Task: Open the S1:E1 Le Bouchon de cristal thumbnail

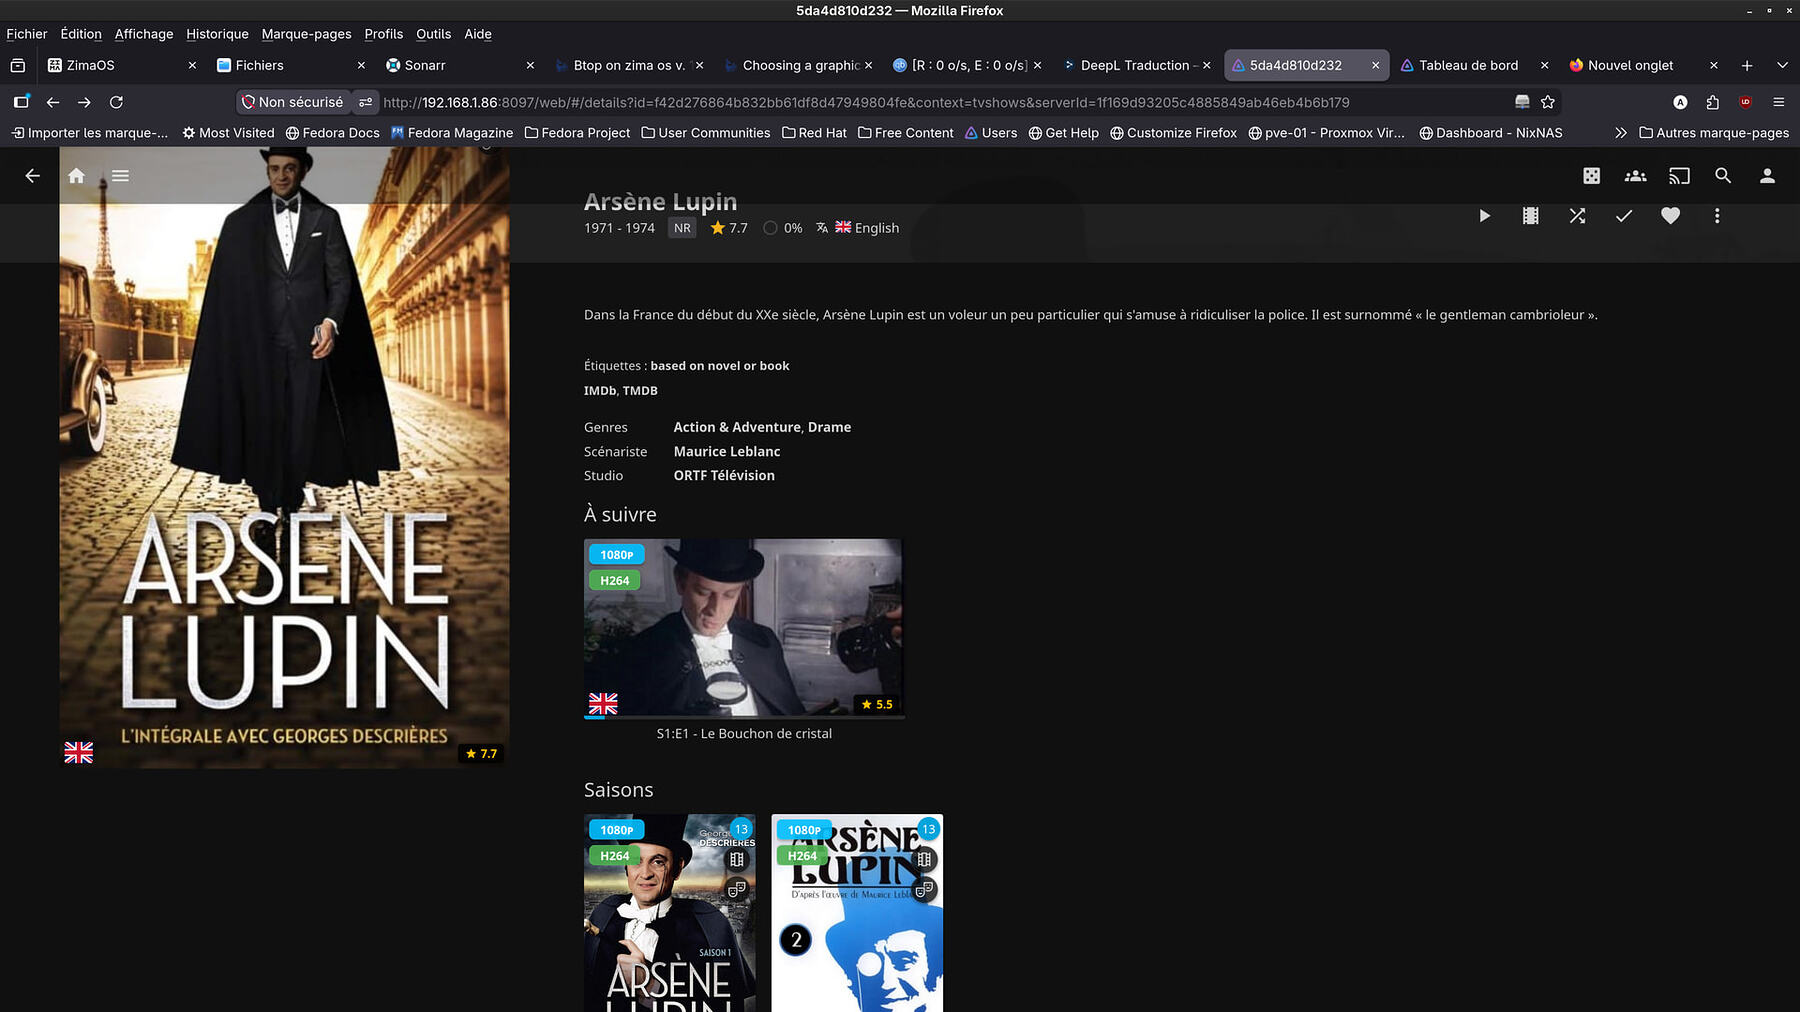Action: pyautogui.click(x=744, y=628)
